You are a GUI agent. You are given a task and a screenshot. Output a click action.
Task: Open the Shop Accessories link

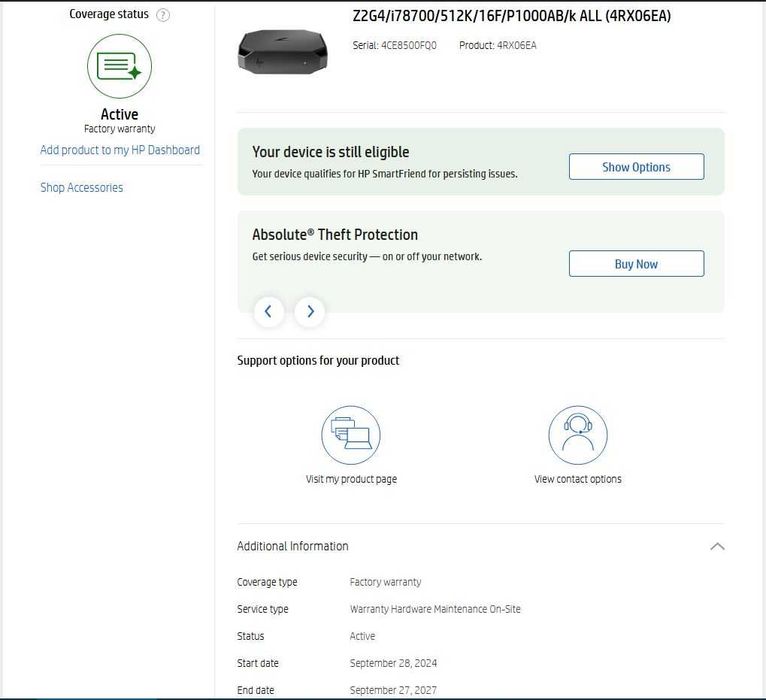coord(82,188)
